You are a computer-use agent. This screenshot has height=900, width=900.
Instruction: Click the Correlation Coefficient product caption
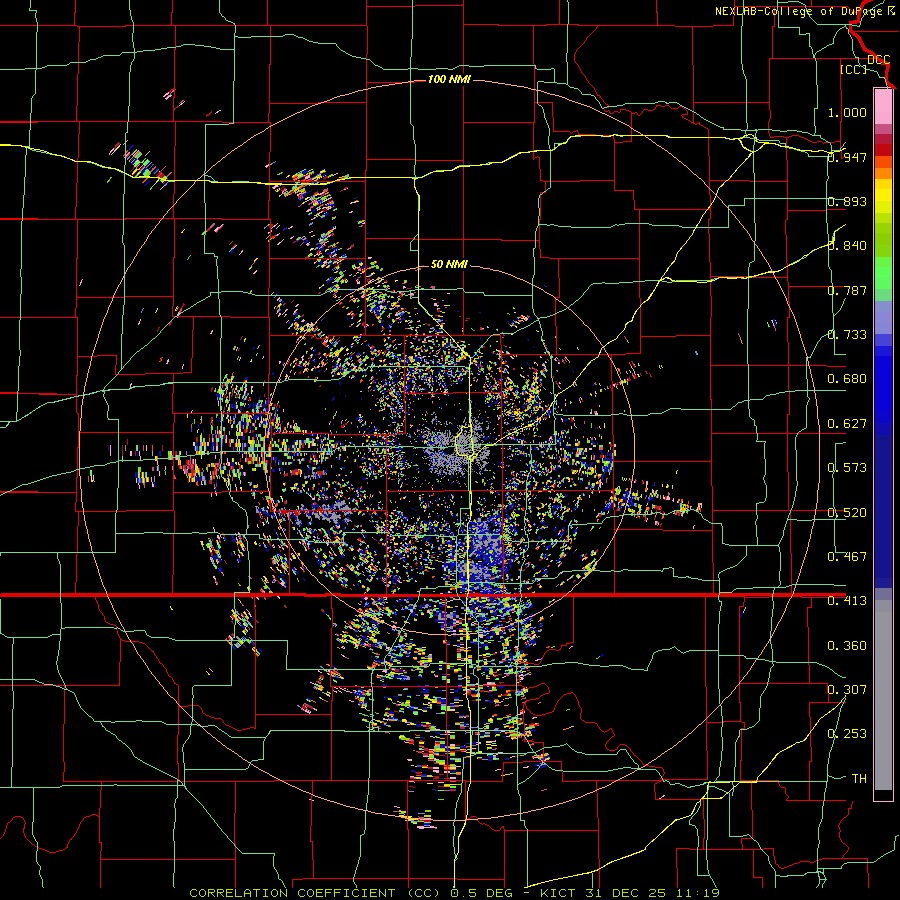pos(454,893)
